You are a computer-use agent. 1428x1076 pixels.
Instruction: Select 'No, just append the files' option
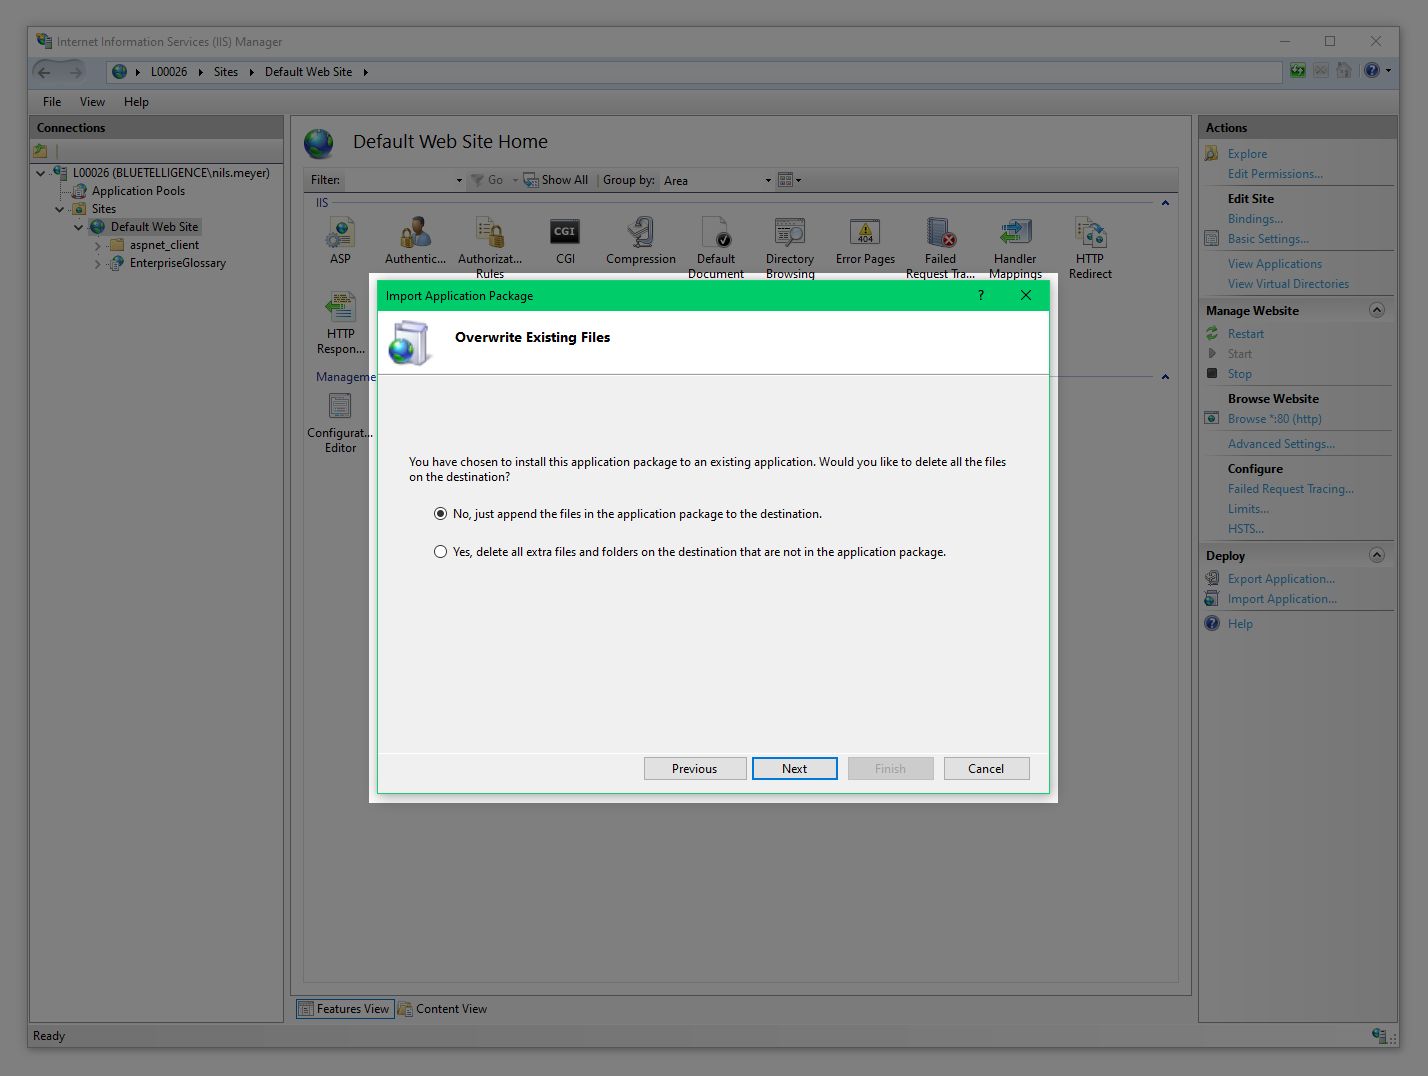(440, 514)
